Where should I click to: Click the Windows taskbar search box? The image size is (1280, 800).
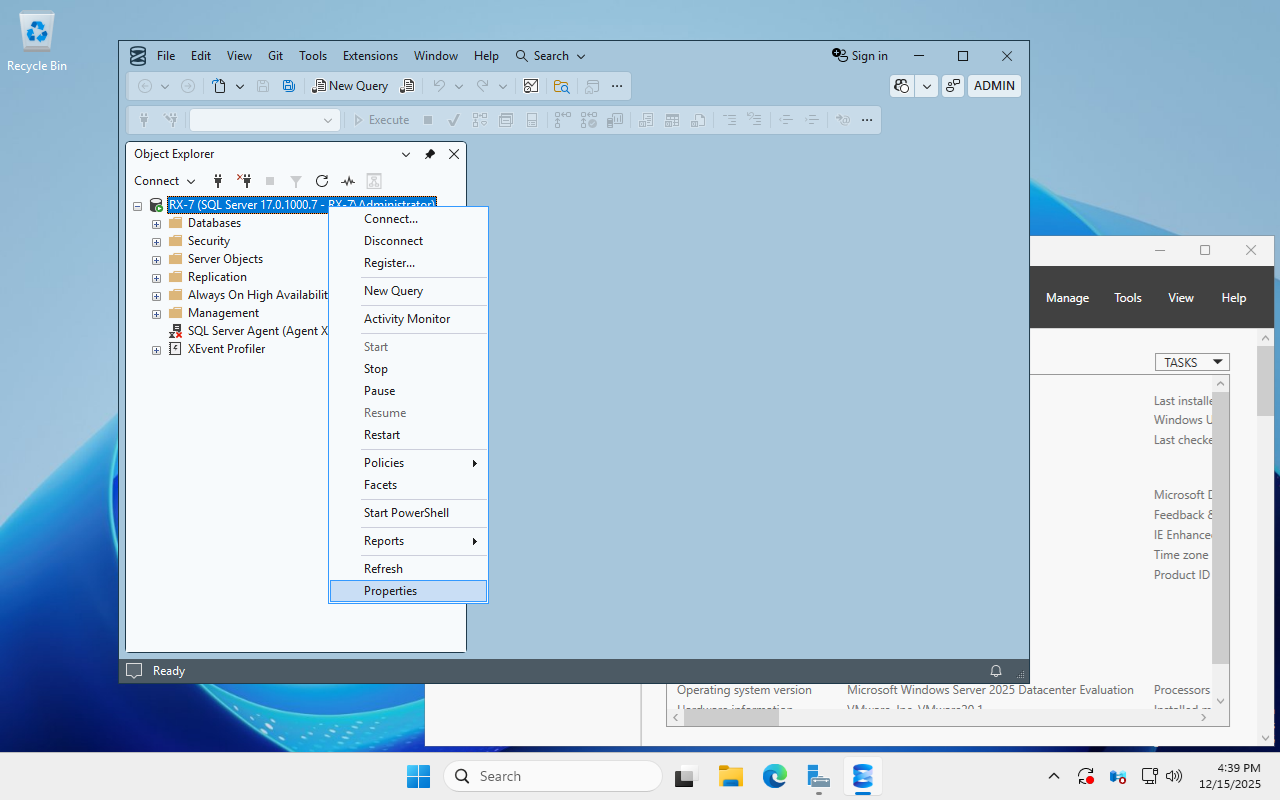pyautogui.click(x=553, y=776)
